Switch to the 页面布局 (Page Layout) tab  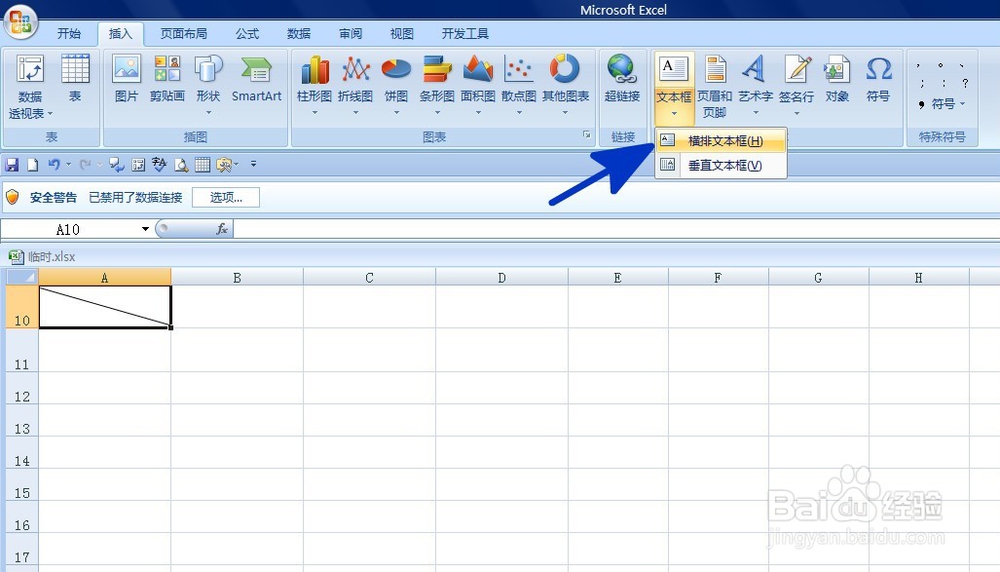click(x=184, y=33)
